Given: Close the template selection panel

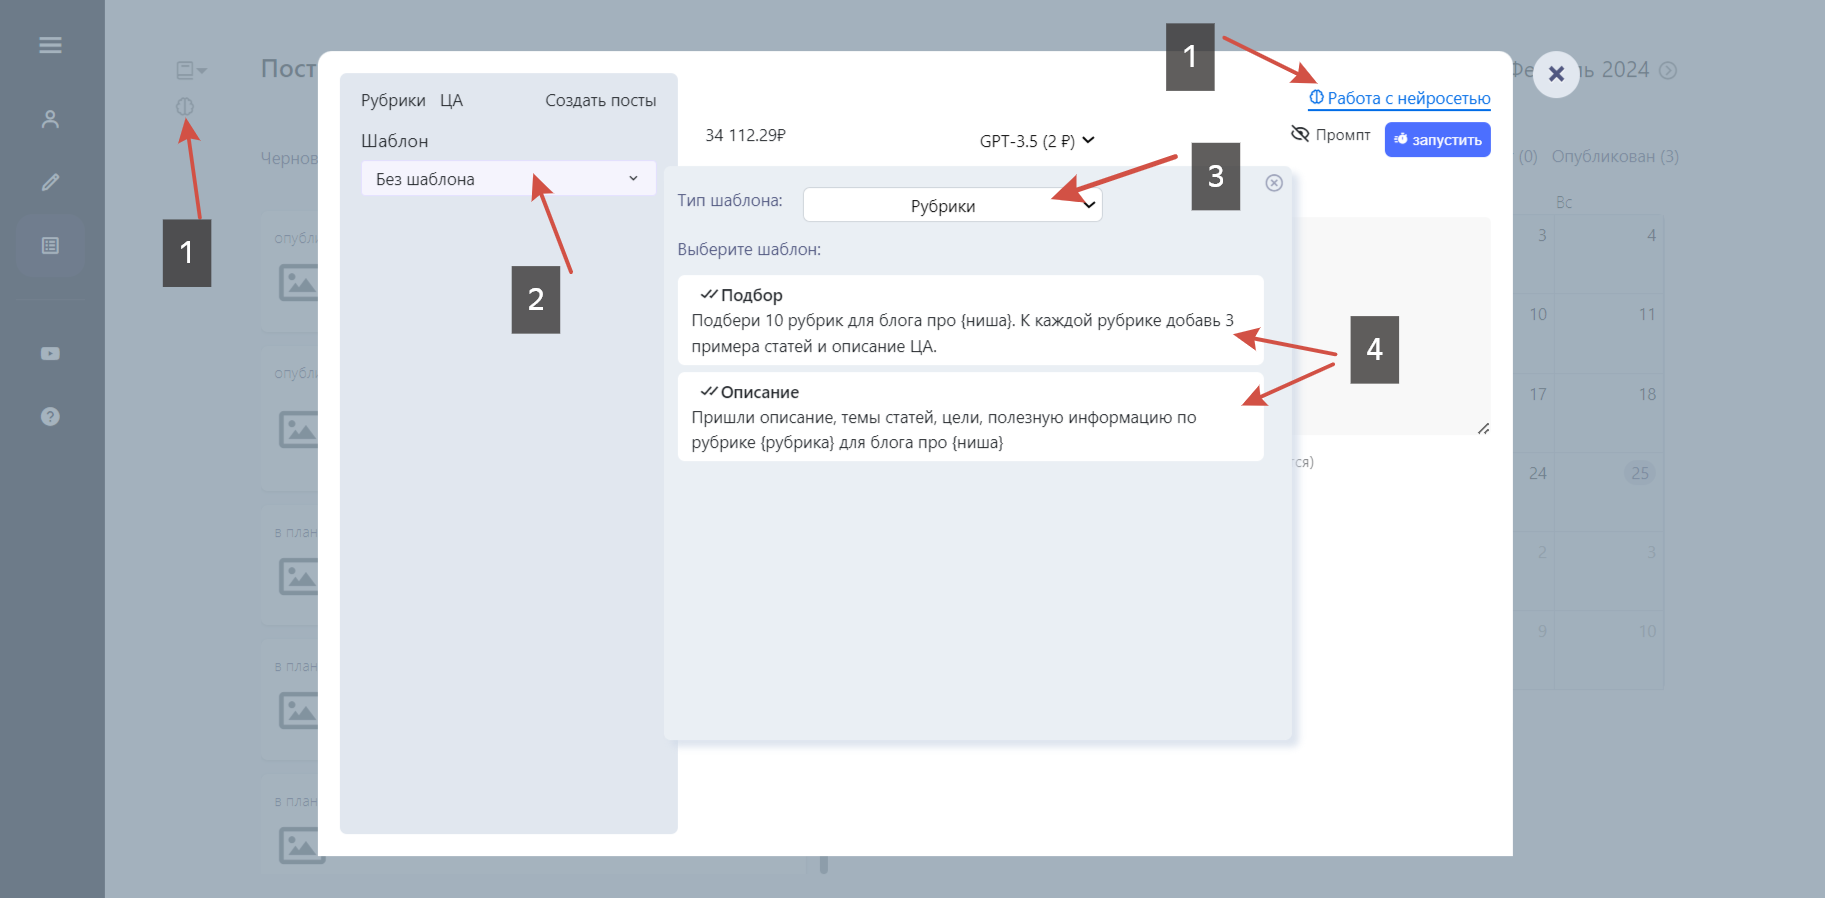Looking at the screenshot, I should 1274,183.
